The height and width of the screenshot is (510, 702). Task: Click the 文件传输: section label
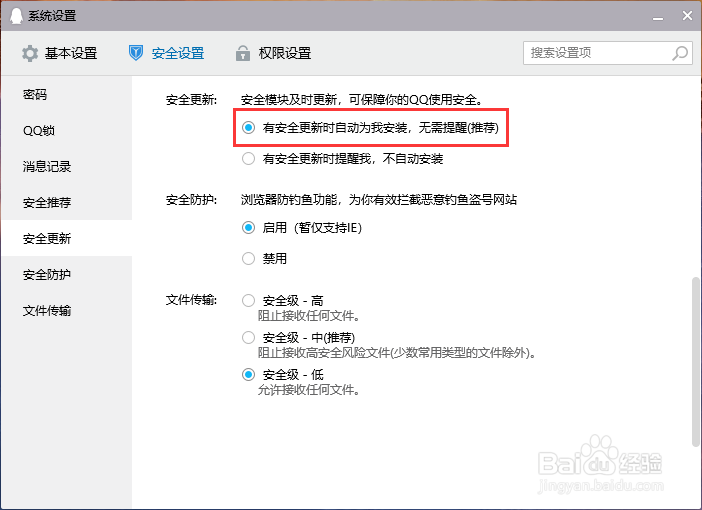tap(191, 300)
